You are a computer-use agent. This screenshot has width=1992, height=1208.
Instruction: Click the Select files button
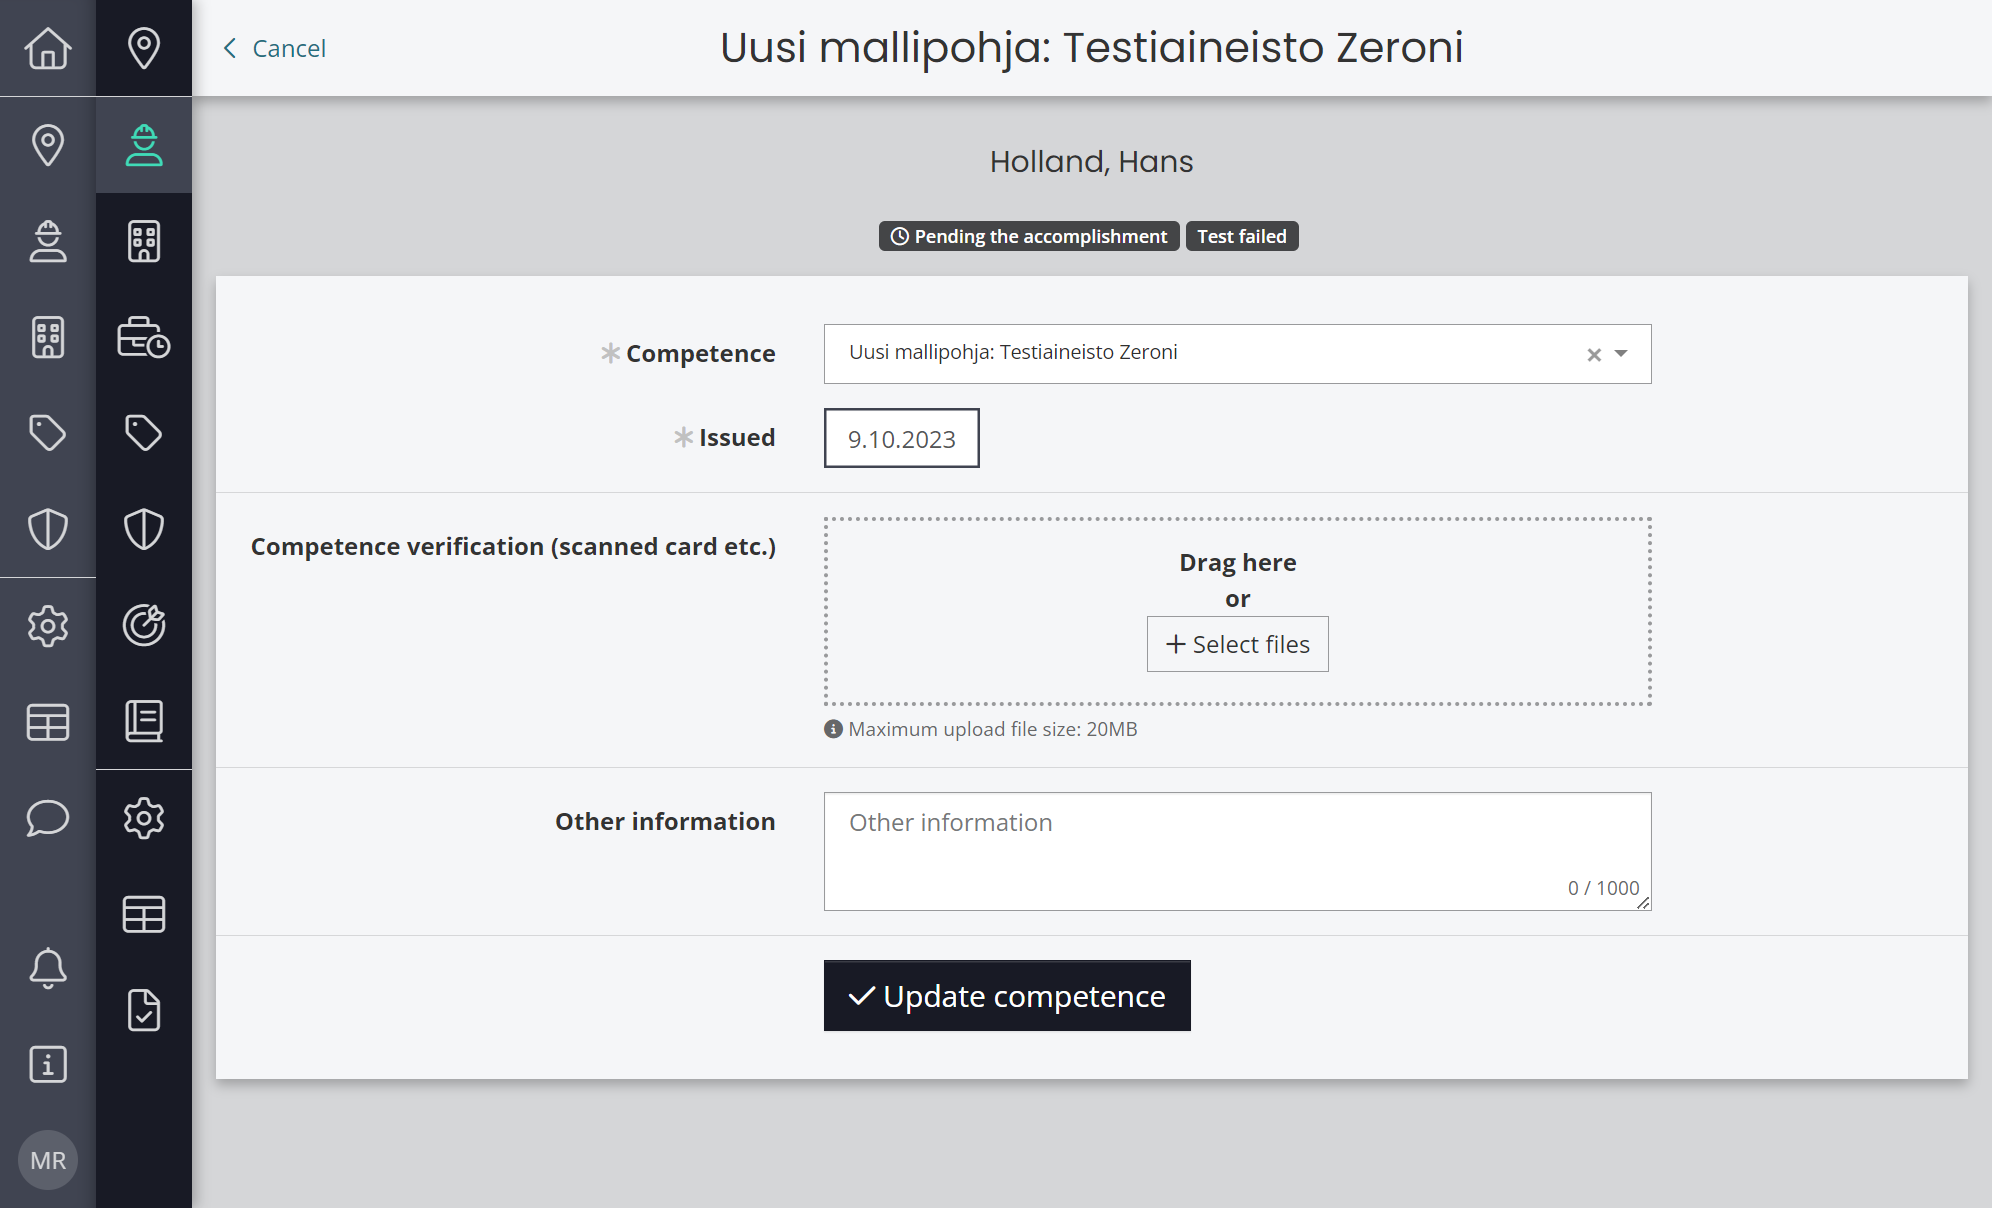[x=1237, y=644]
